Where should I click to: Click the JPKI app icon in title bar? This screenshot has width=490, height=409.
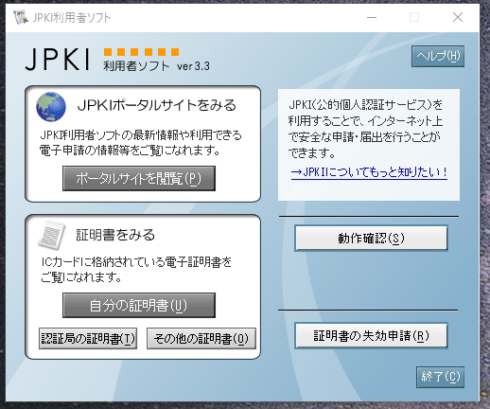[21, 17]
